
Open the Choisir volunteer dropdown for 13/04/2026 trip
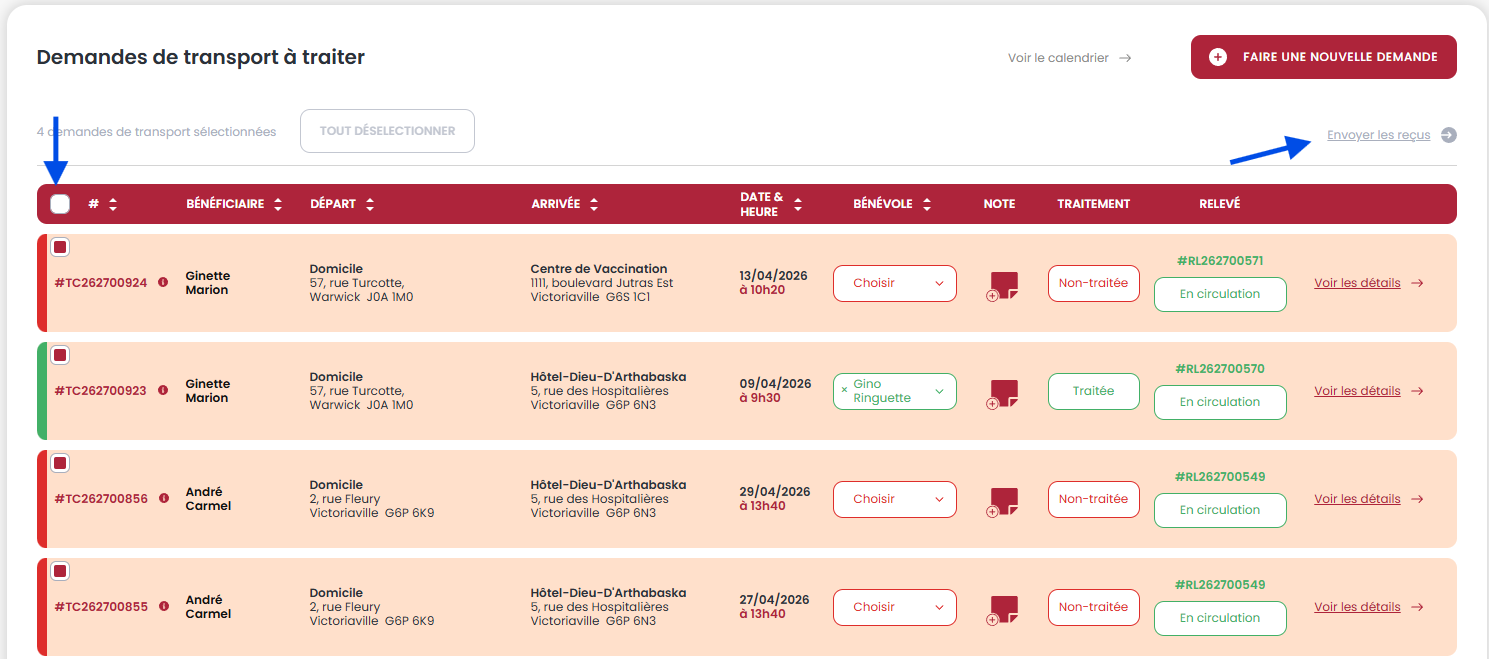tap(894, 283)
